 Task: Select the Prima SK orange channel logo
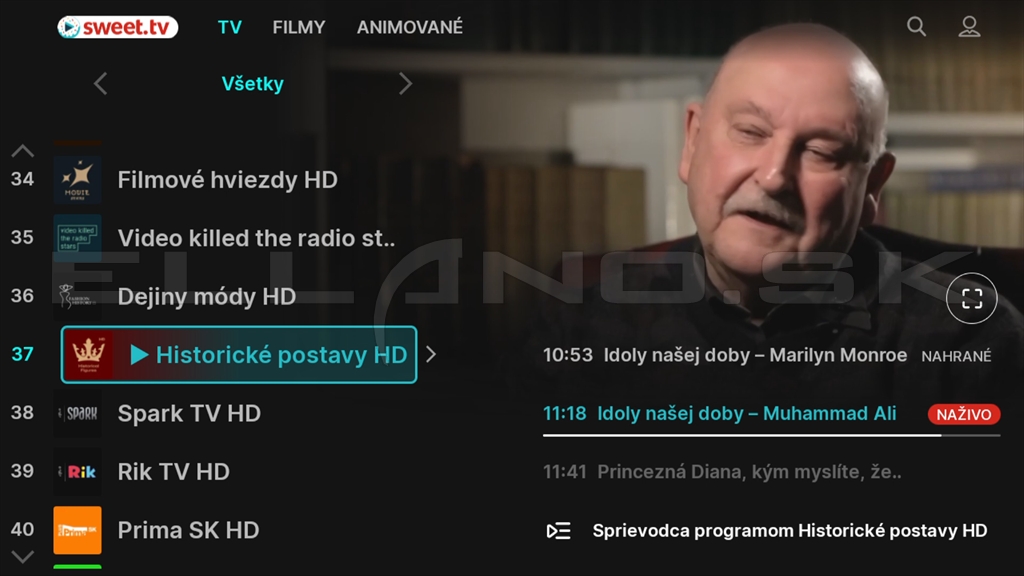(77, 530)
